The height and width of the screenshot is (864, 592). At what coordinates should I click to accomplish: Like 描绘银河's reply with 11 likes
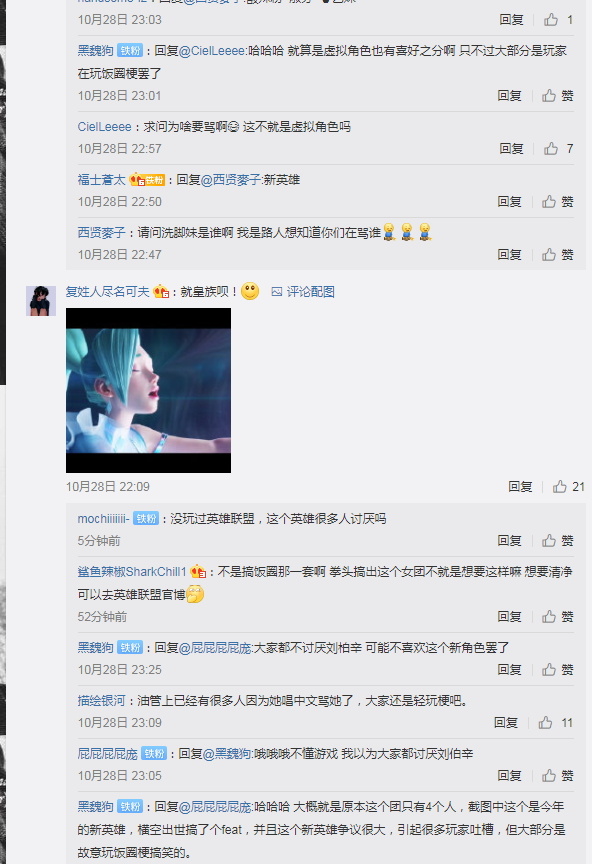(x=555, y=722)
